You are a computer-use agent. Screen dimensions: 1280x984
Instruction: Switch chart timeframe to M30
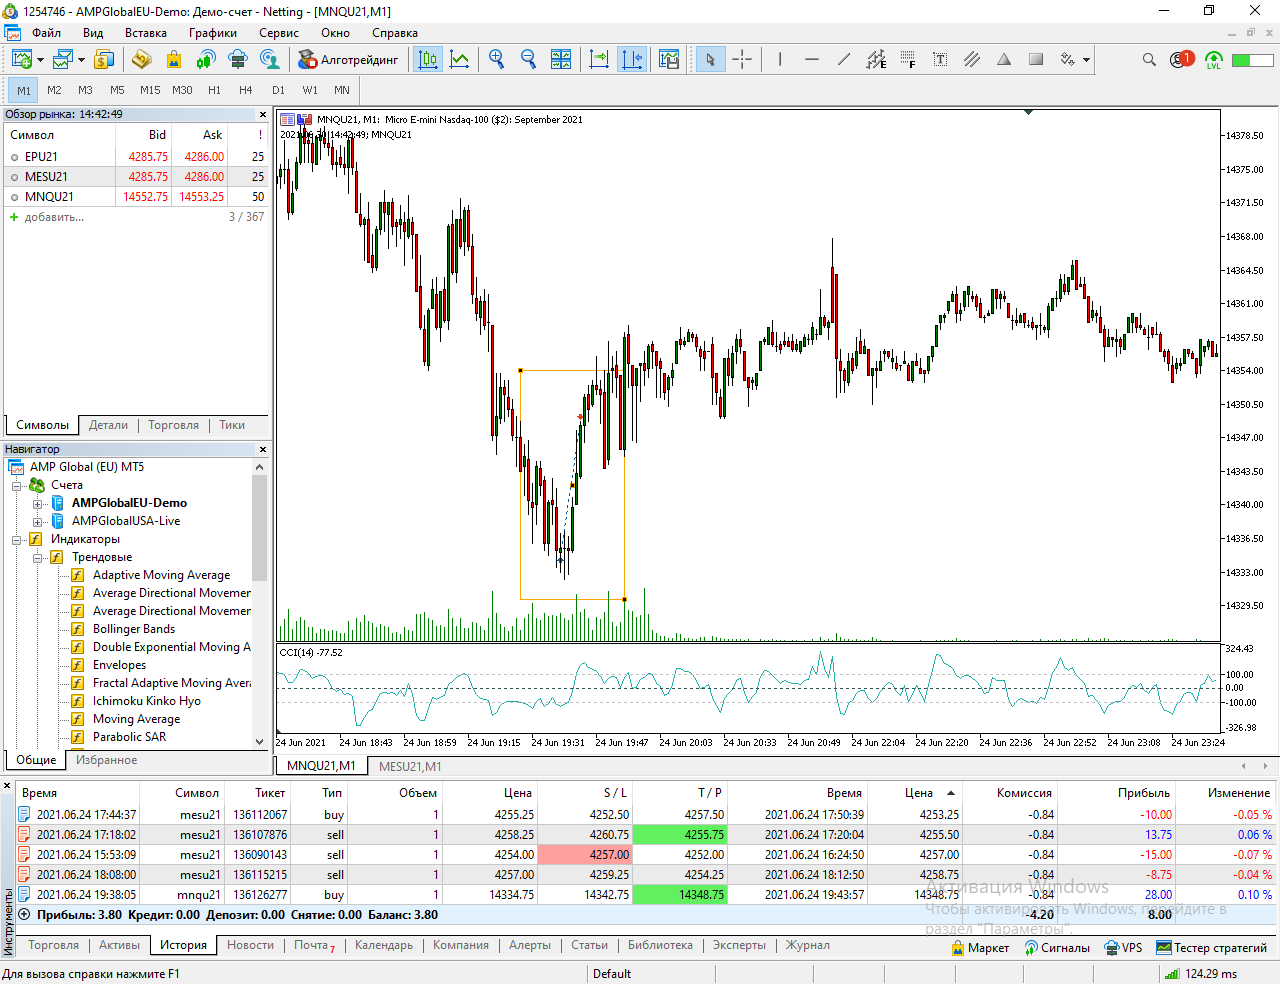tap(182, 90)
